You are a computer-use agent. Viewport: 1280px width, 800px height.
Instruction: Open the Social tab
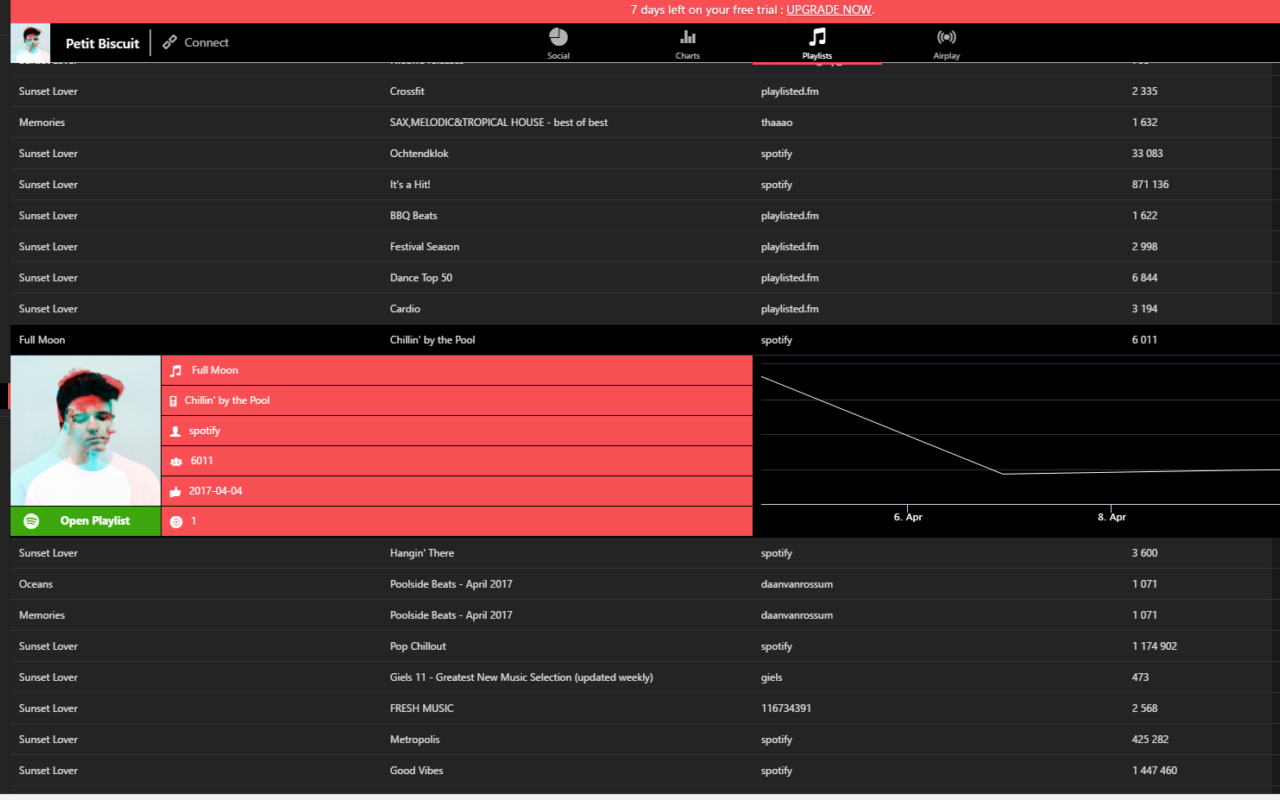point(558,43)
